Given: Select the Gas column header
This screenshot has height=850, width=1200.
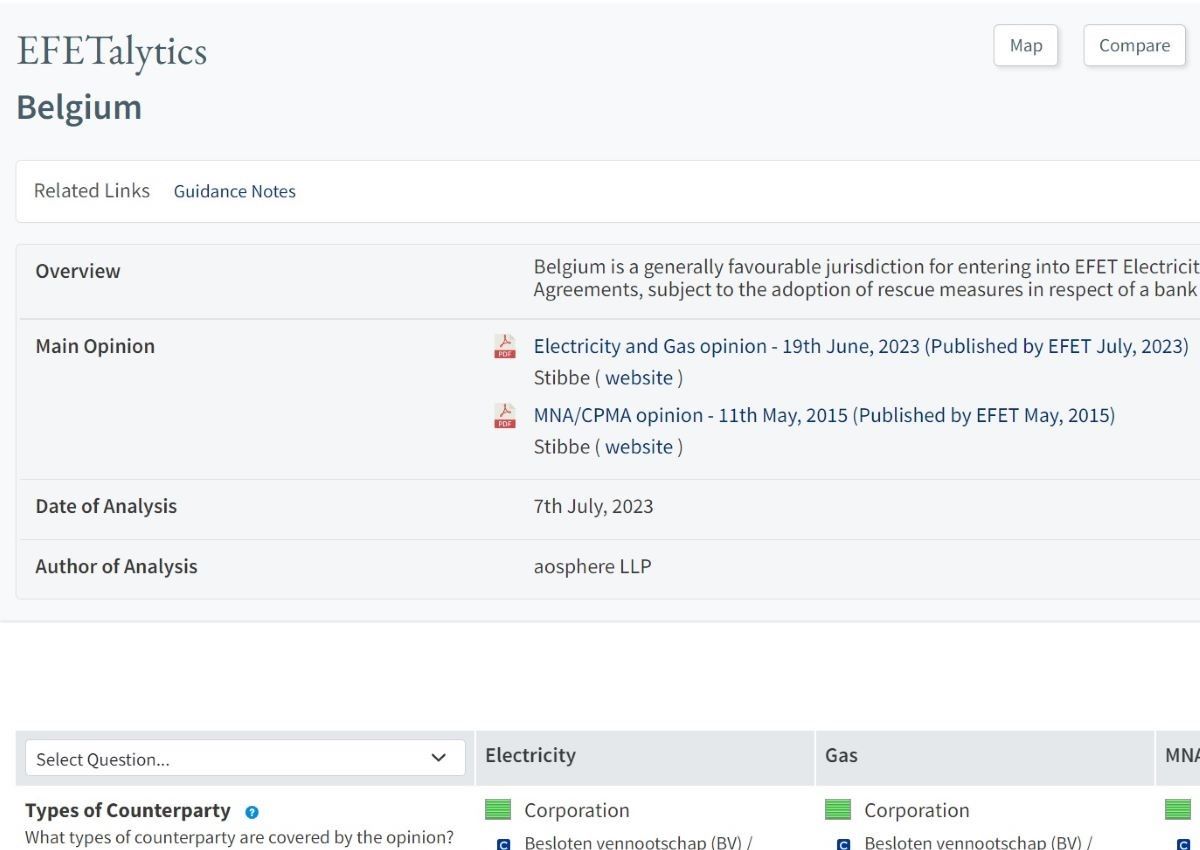Looking at the screenshot, I should point(841,755).
